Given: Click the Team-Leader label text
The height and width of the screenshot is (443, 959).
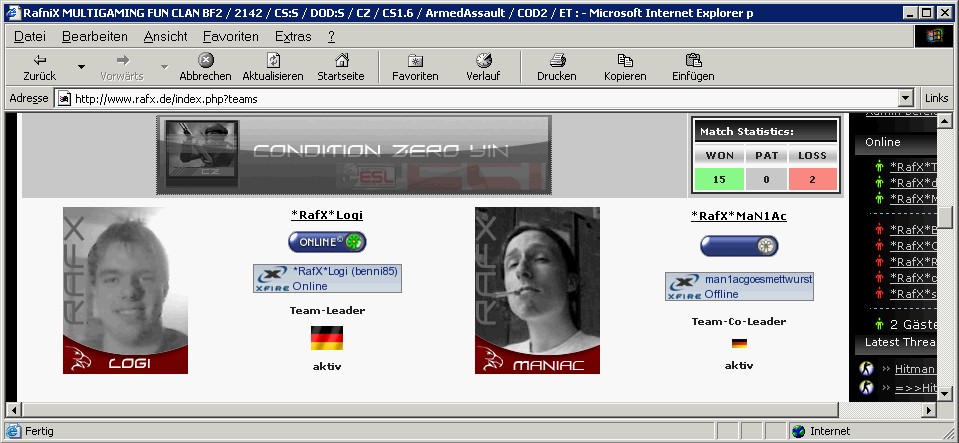Looking at the screenshot, I should tap(327, 310).
